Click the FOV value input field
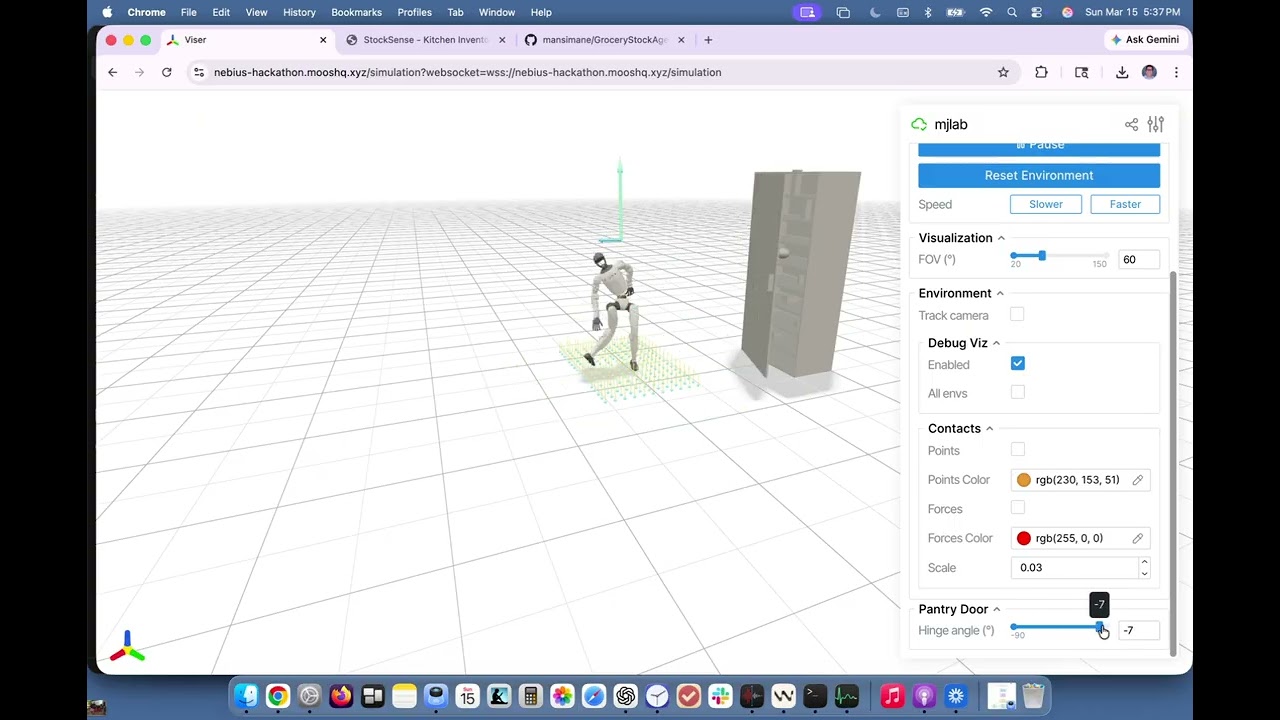The image size is (1280, 720). coord(1138,259)
